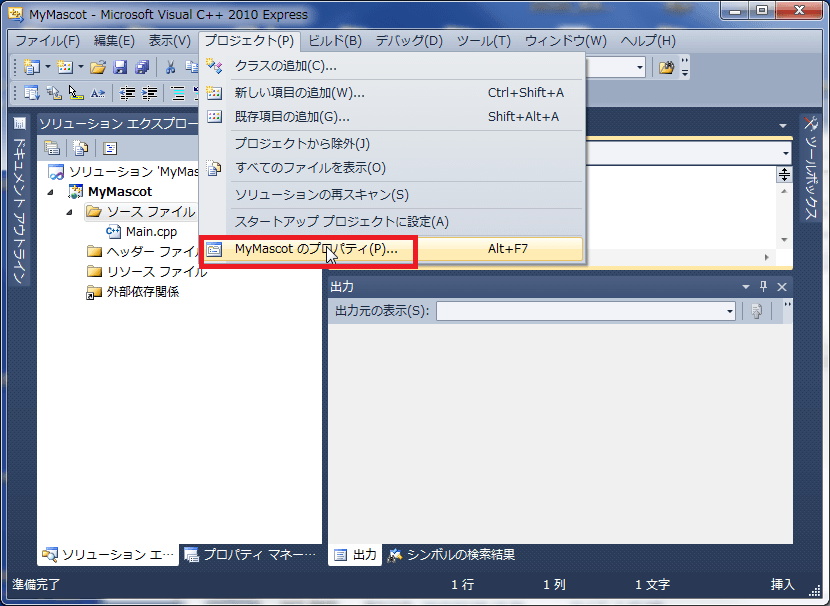Image resolution: width=830 pixels, height=606 pixels.
Task: Click the editor vertical scrollbar down arrow
Action: point(784,240)
